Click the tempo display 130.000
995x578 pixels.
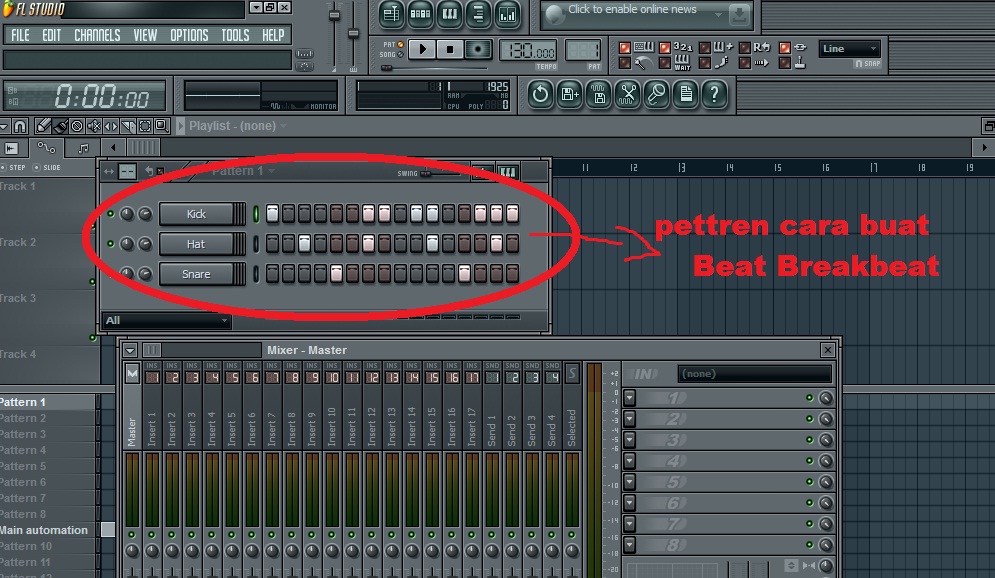point(528,50)
